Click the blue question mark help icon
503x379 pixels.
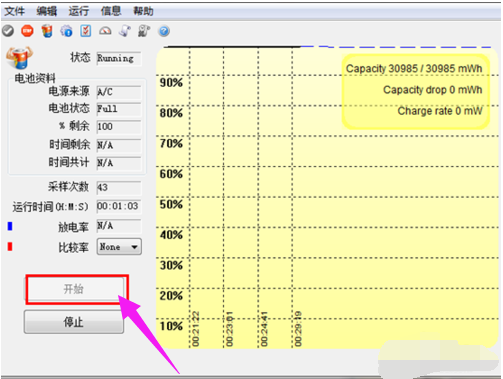(164, 31)
